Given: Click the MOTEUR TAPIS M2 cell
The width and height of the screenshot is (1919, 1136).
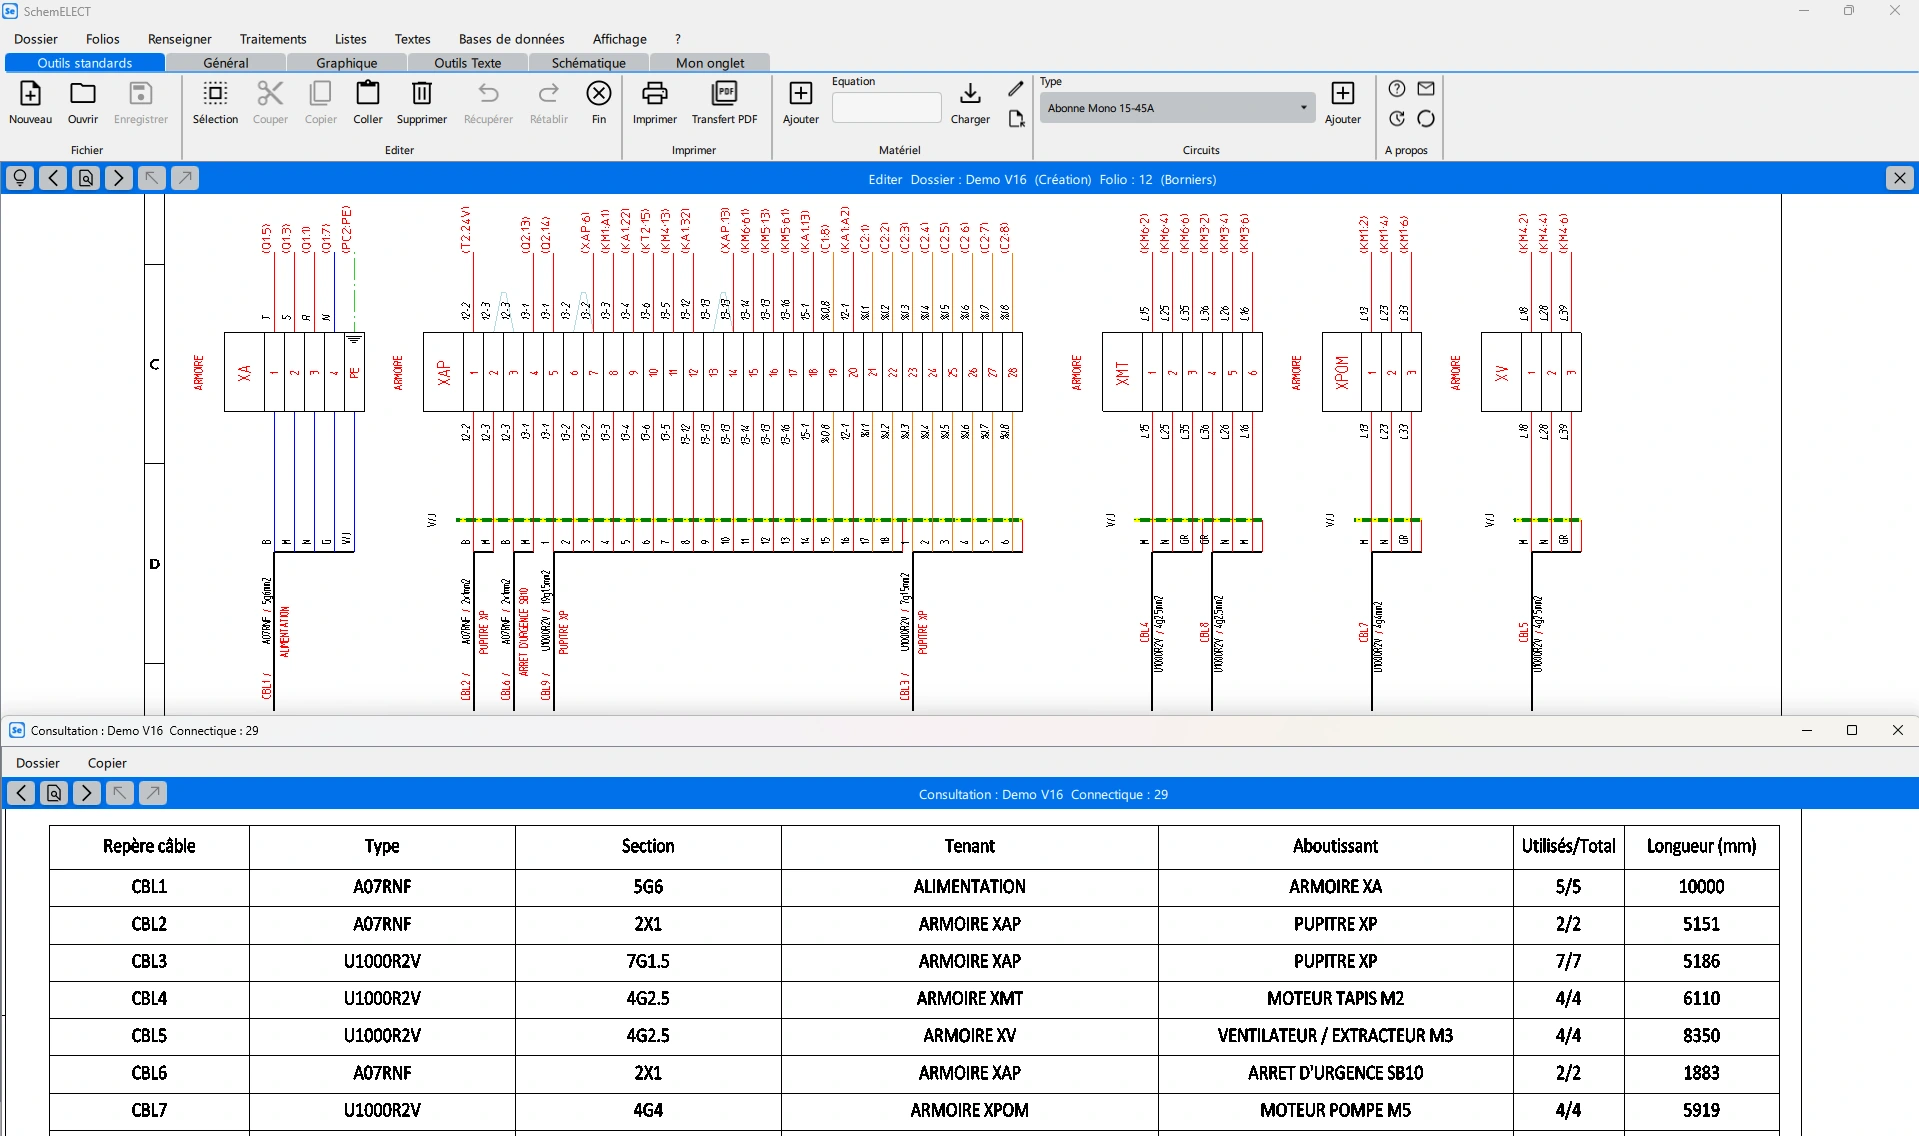Looking at the screenshot, I should [x=1335, y=999].
